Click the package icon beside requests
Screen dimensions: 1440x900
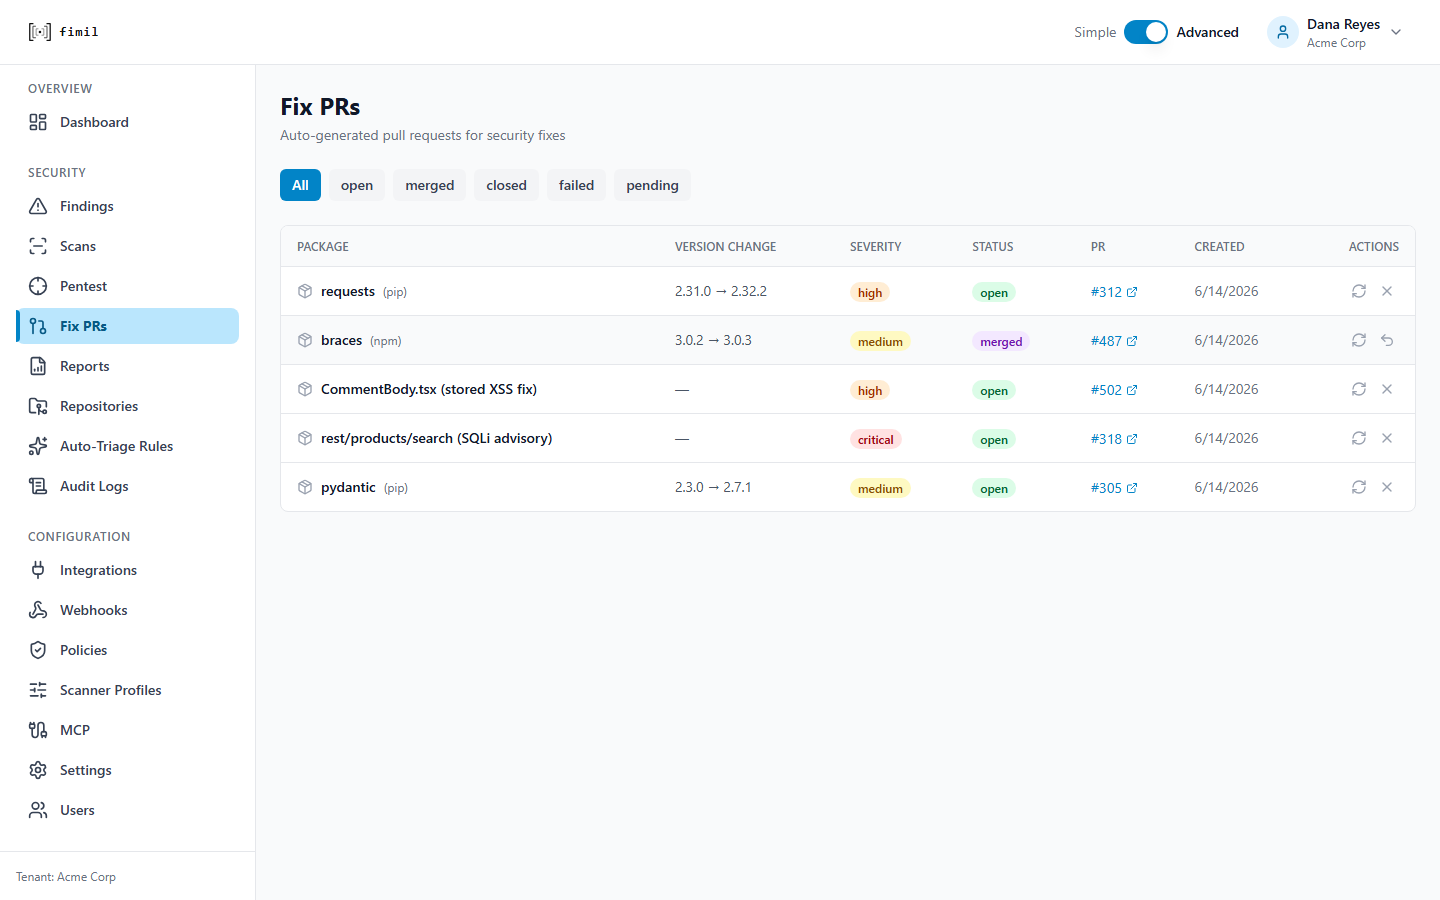(x=305, y=291)
